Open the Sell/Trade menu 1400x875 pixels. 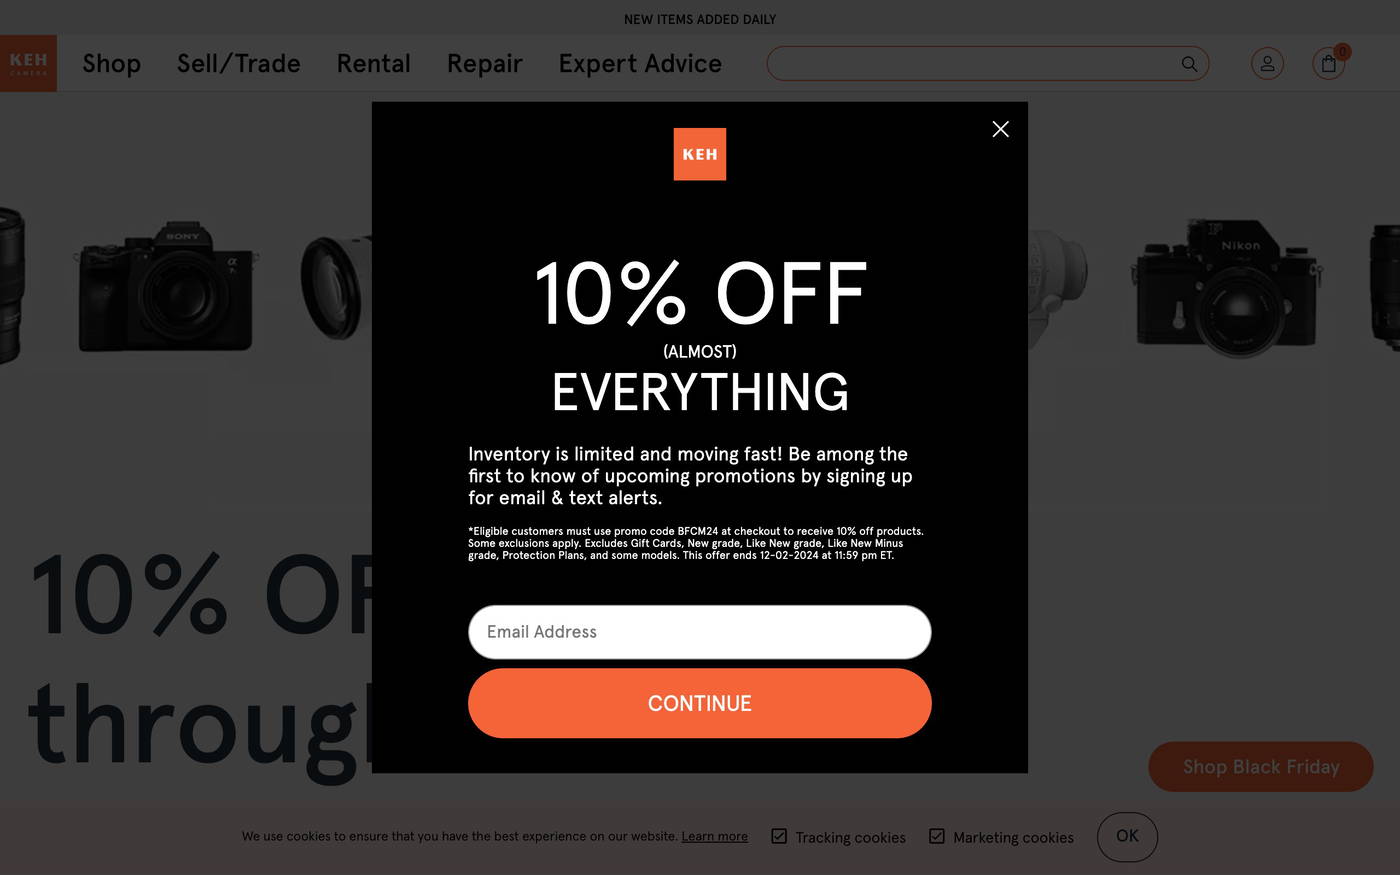[x=239, y=64]
